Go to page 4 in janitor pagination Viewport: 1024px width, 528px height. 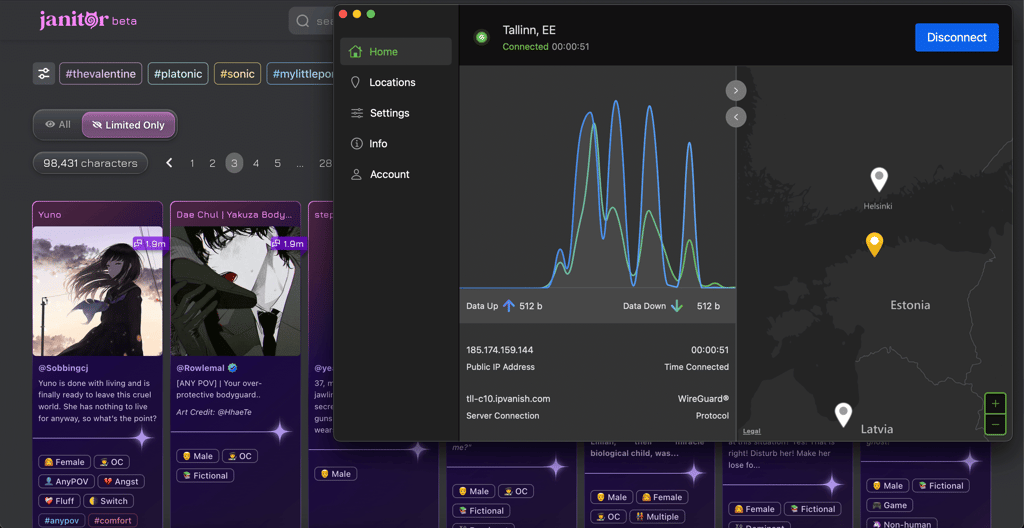(256, 163)
